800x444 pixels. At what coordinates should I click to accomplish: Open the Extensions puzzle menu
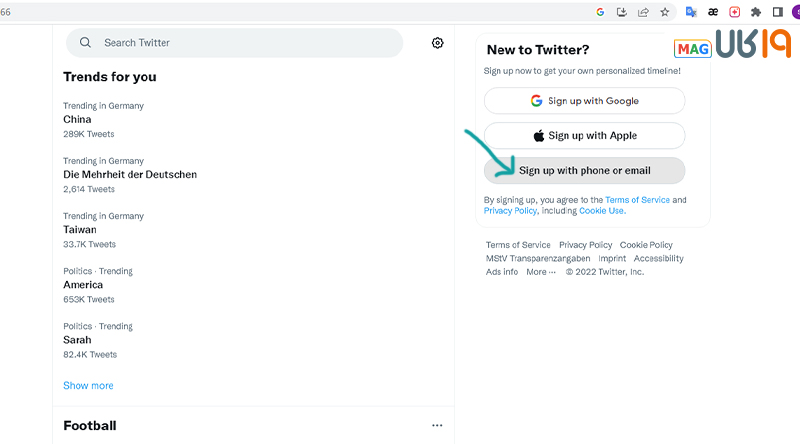click(756, 12)
